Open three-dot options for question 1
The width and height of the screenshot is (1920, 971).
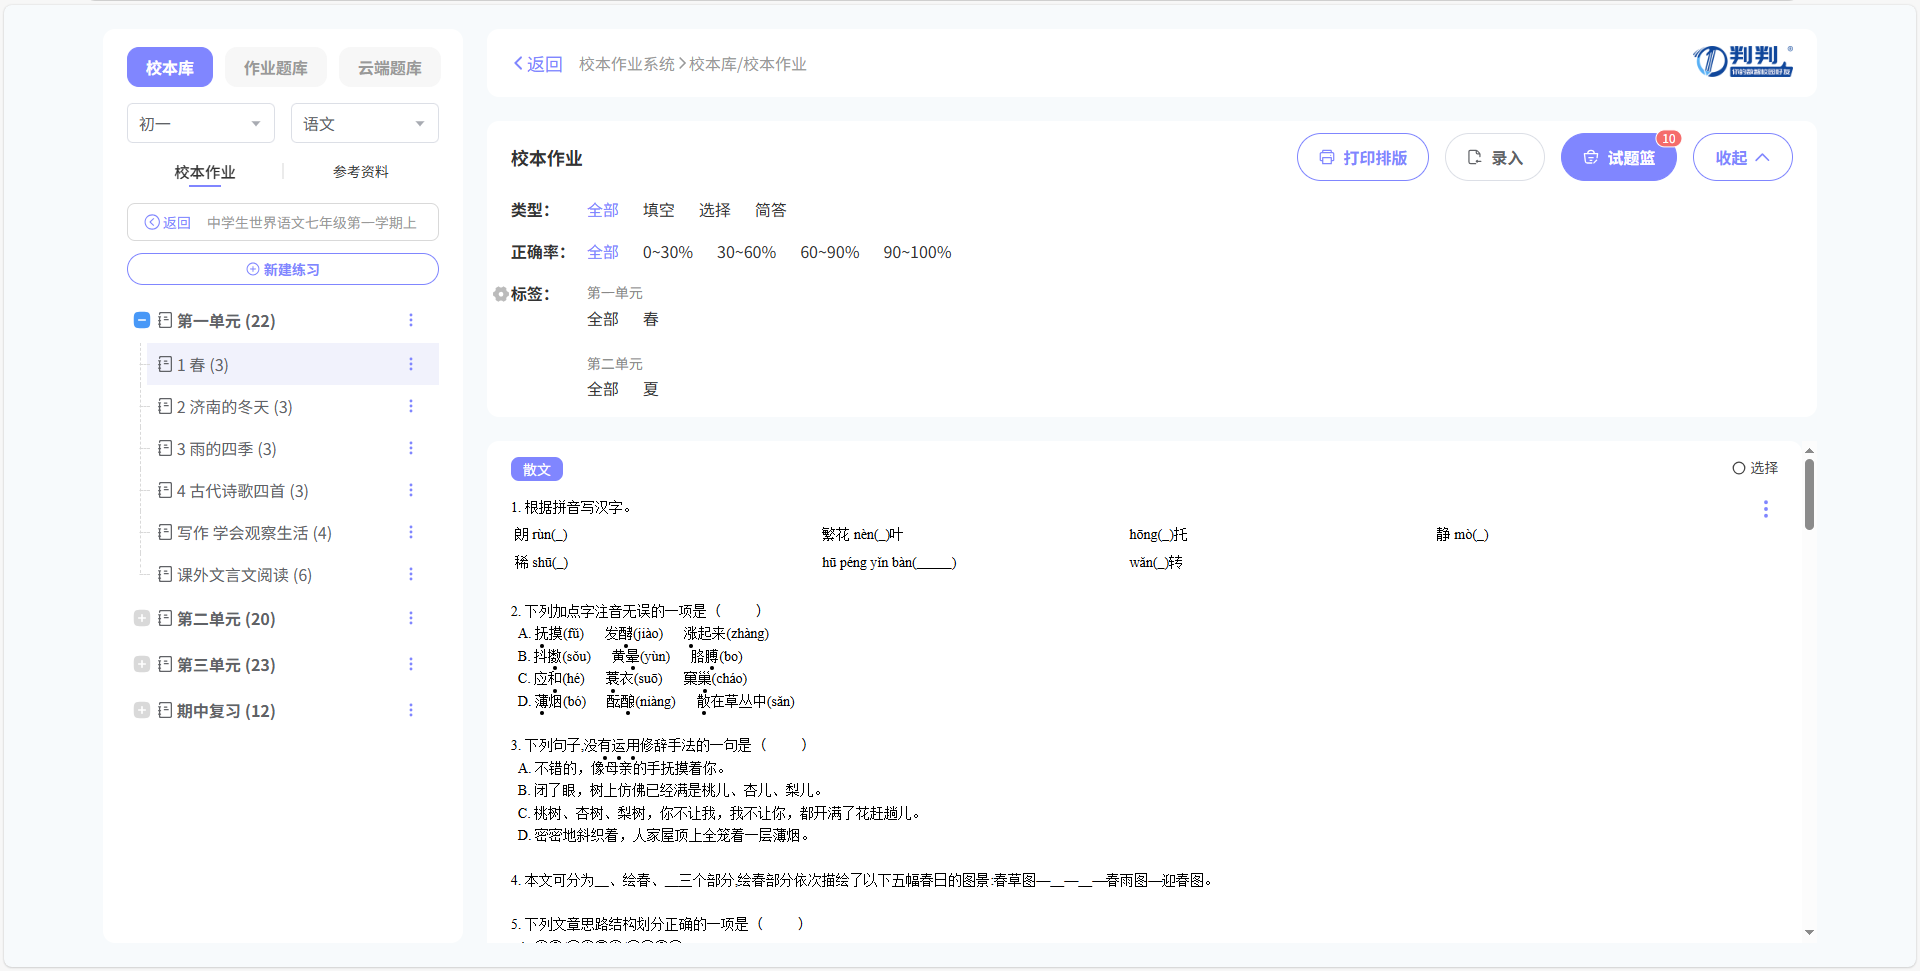(x=1765, y=509)
